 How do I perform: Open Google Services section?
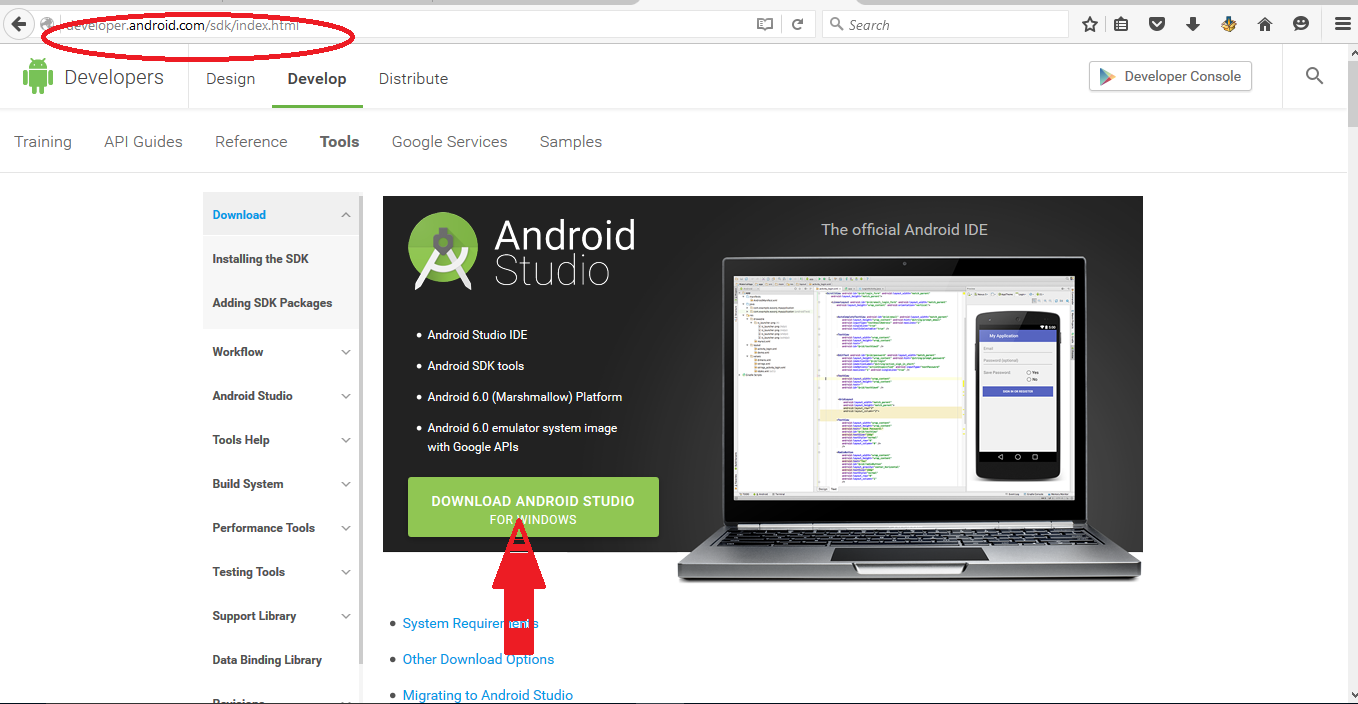coord(449,142)
